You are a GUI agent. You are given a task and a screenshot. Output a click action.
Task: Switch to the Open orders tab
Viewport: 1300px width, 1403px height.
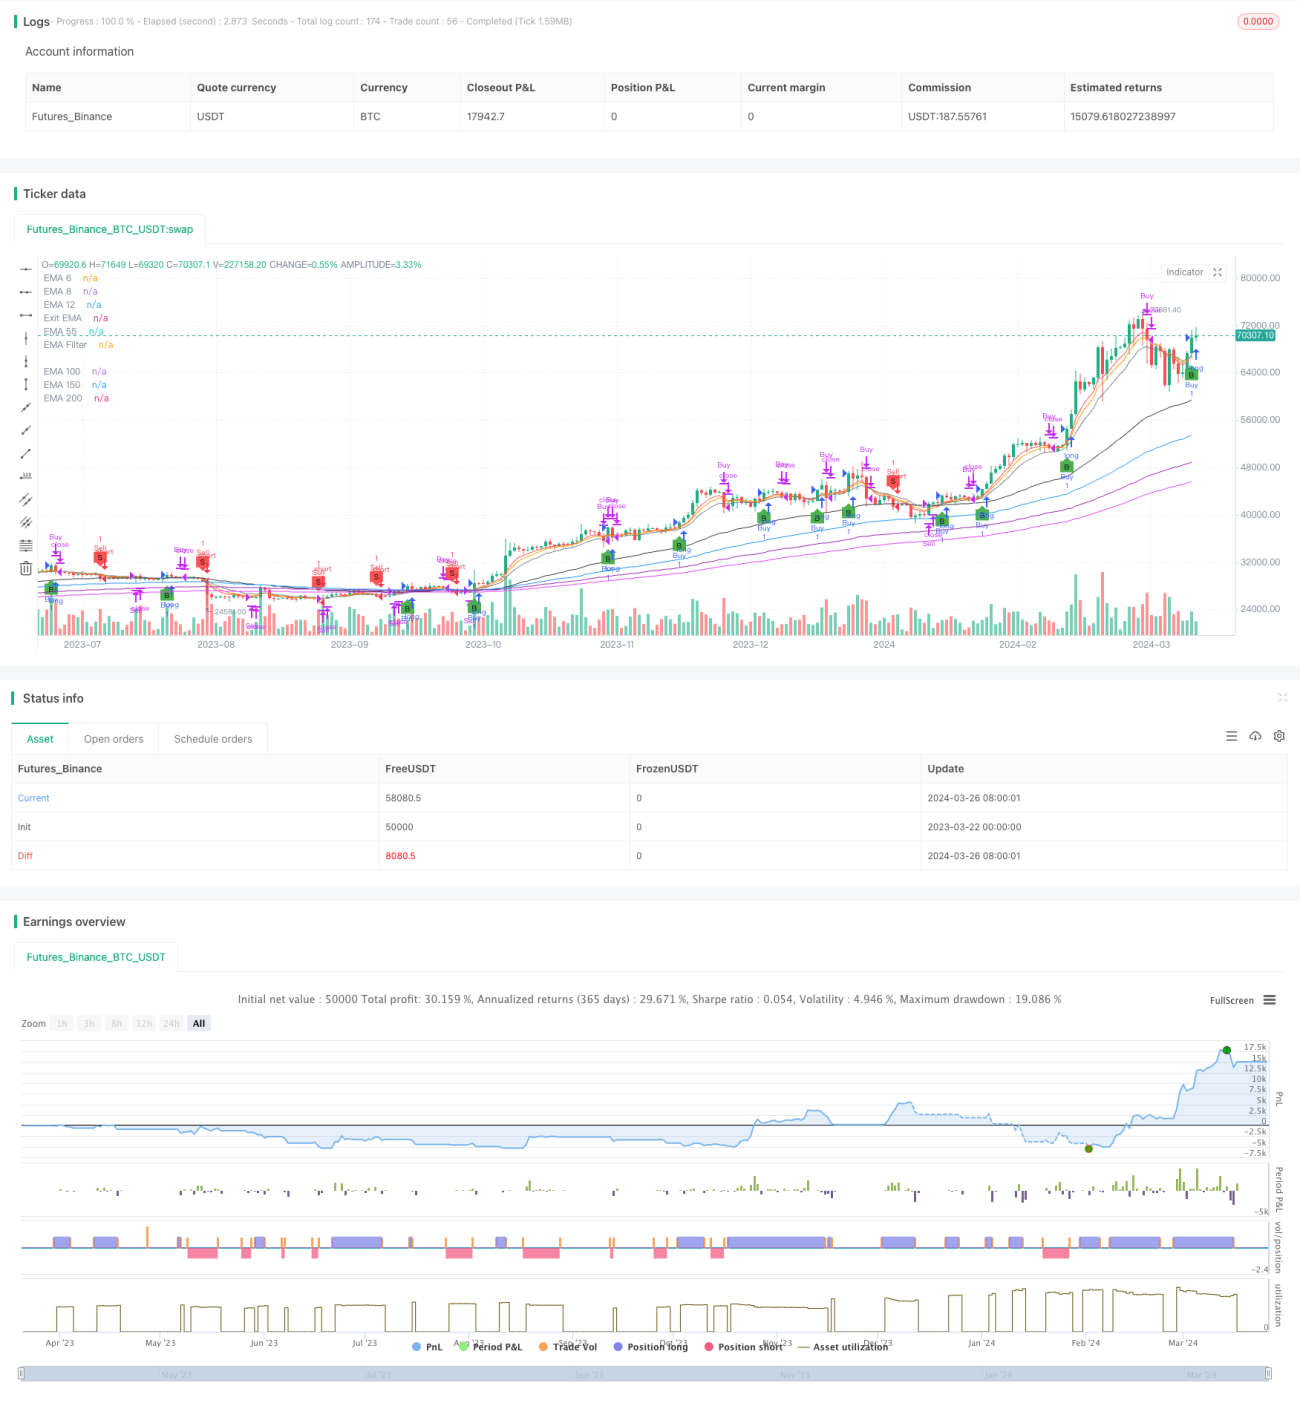114,739
